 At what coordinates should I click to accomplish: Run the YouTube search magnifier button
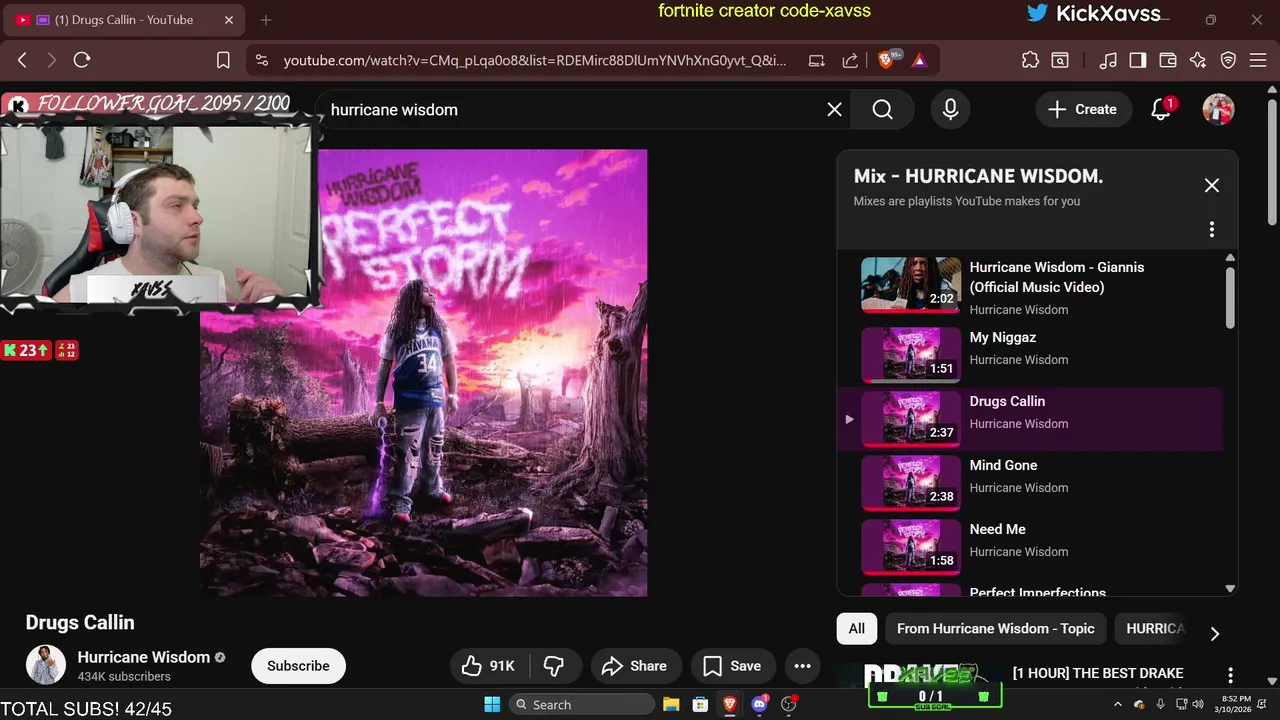click(x=882, y=110)
